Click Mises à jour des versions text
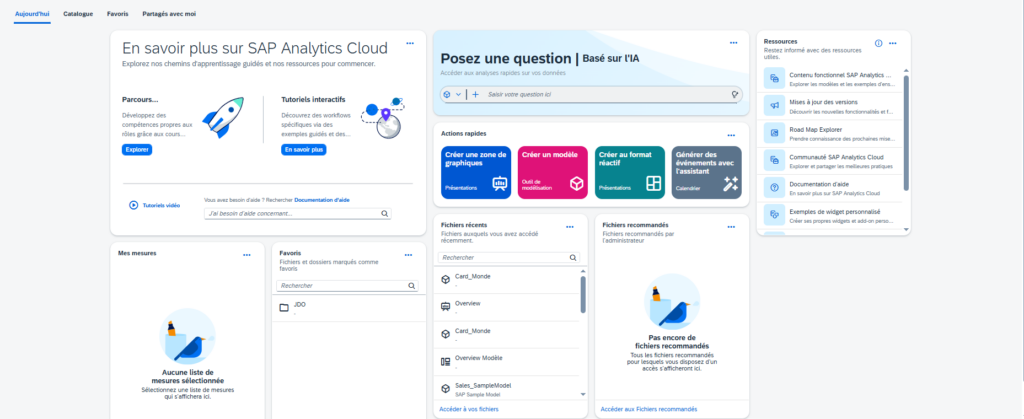 click(824, 102)
